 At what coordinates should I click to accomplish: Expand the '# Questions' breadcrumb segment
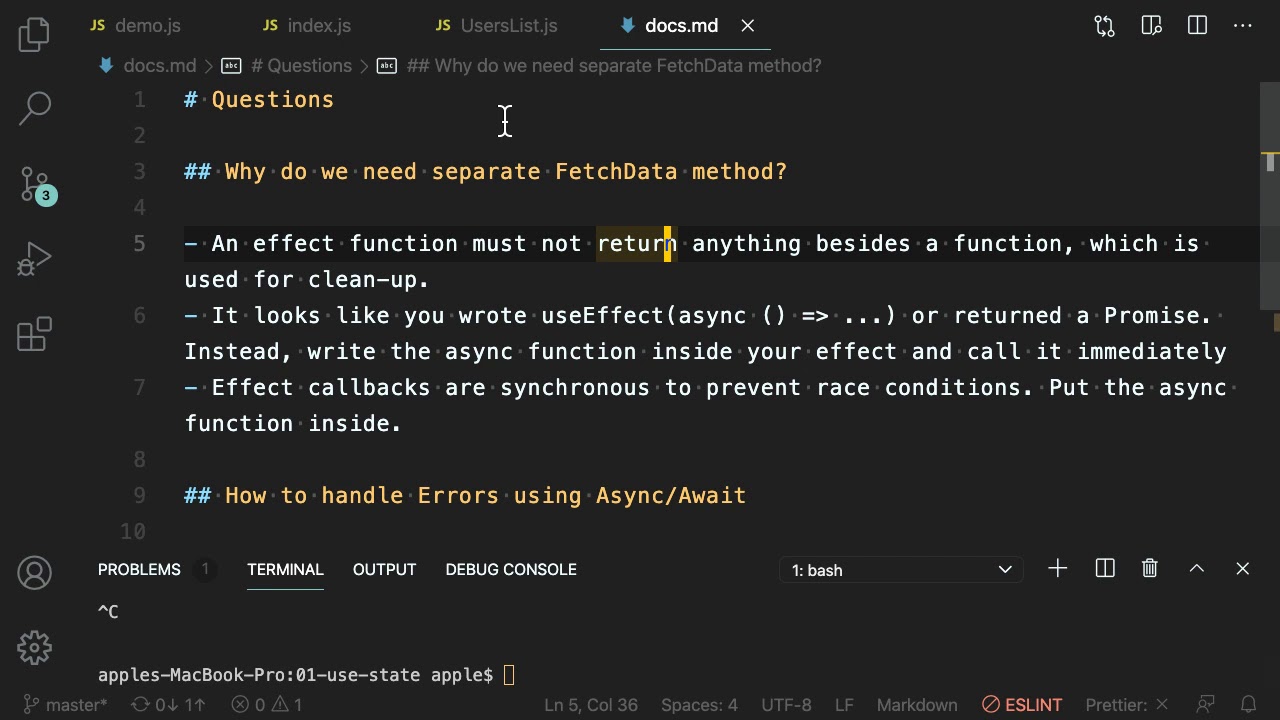point(300,66)
